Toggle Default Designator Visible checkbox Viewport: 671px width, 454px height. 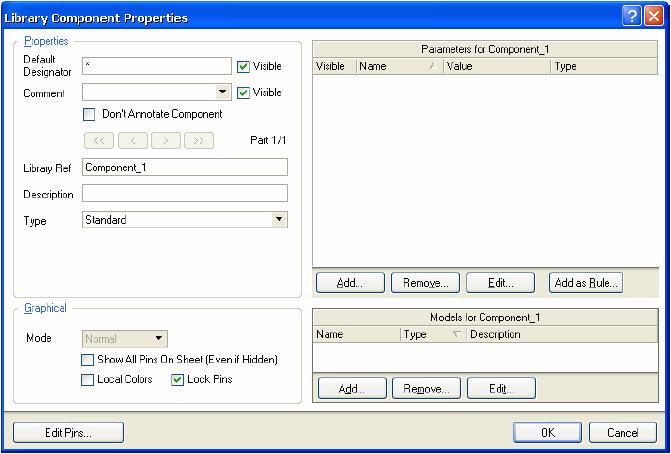(x=243, y=67)
